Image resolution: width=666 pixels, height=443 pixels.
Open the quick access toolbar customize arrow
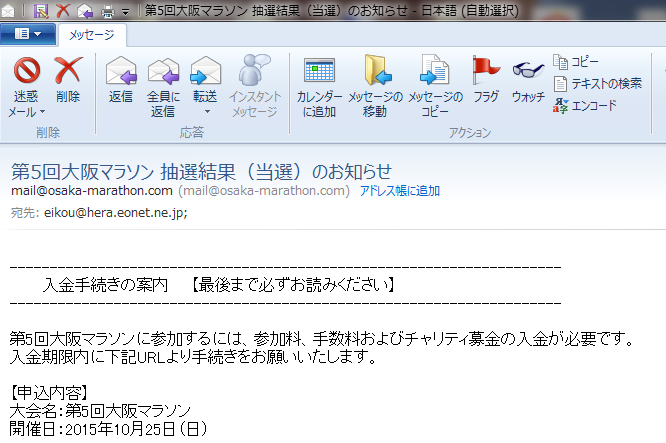(x=125, y=11)
